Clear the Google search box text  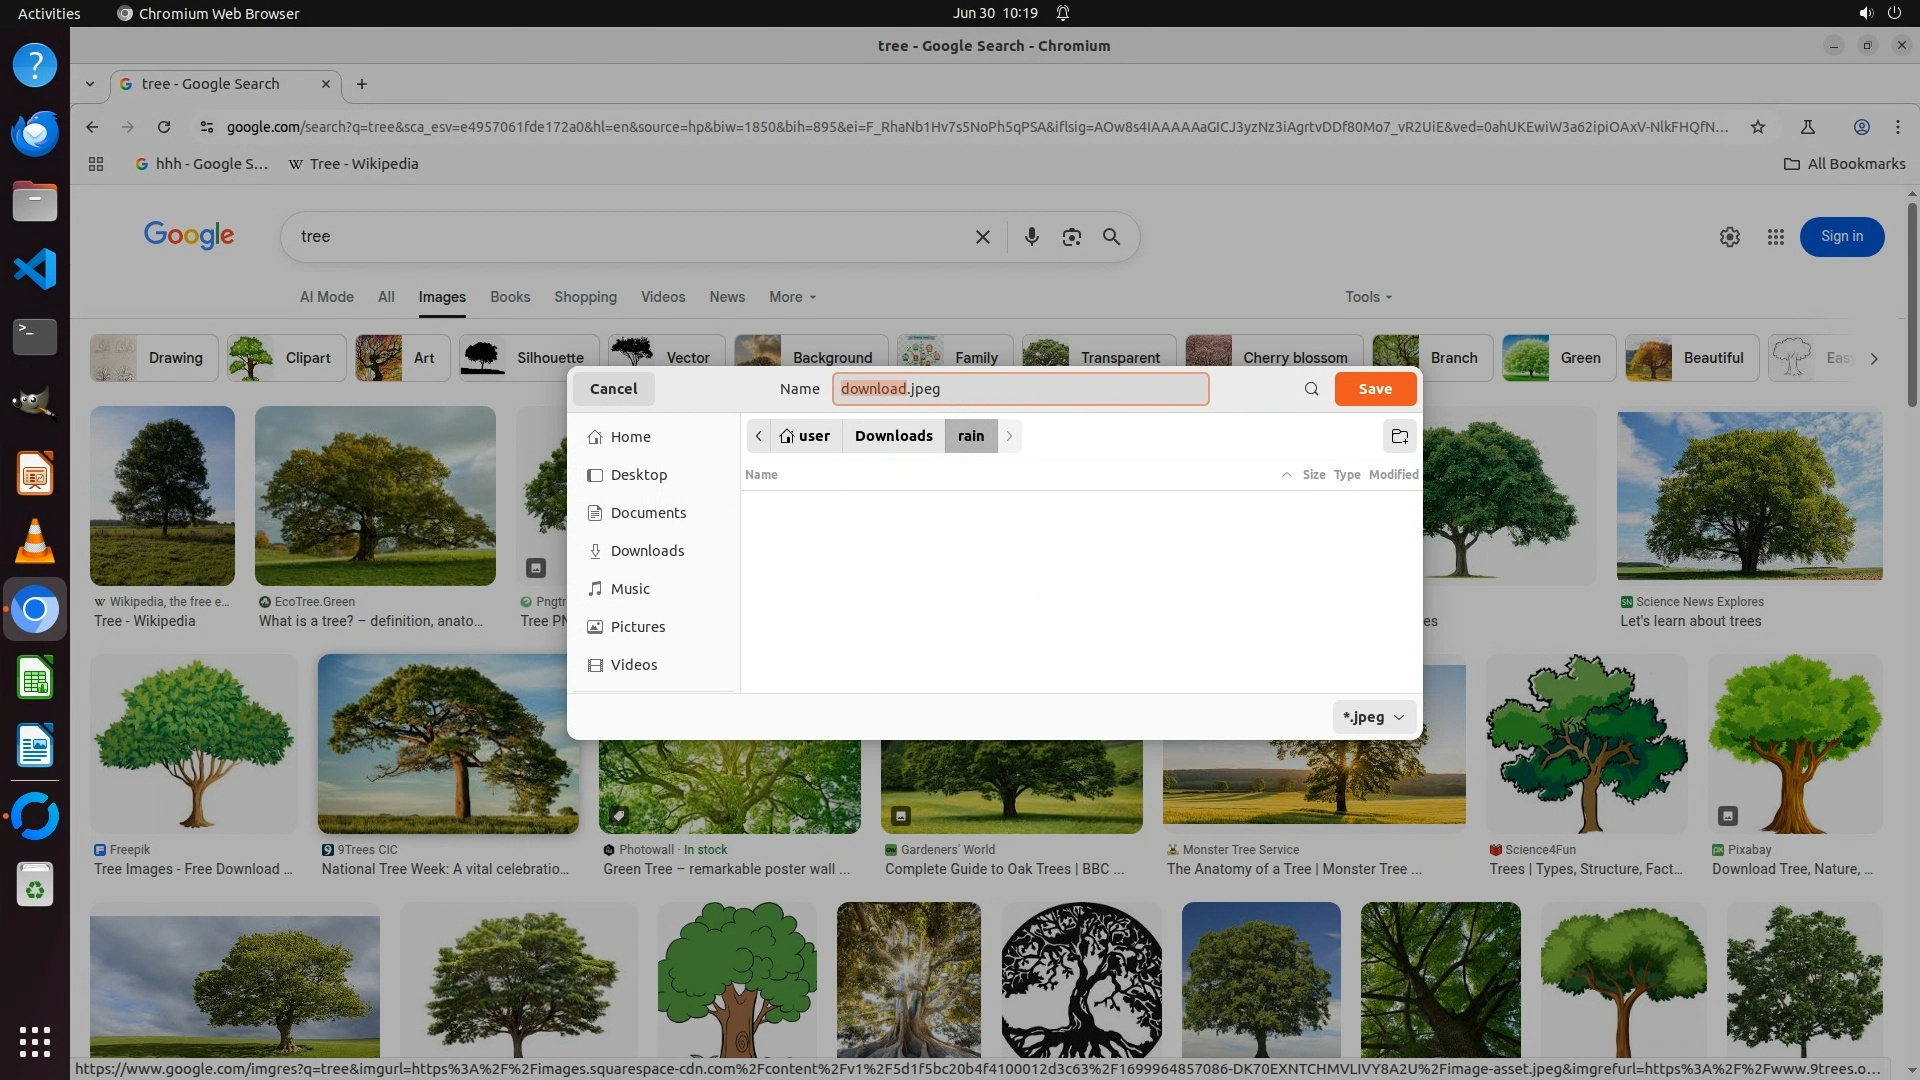click(982, 237)
